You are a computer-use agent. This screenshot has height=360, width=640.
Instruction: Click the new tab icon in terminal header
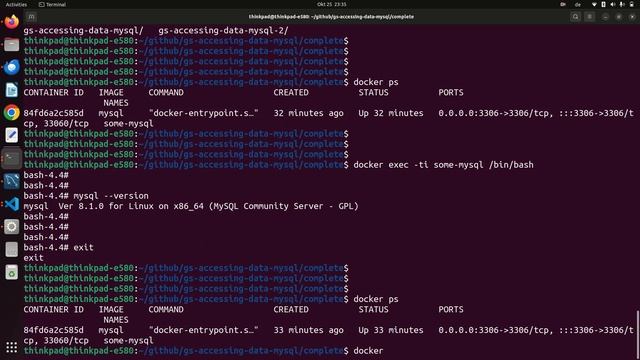(31, 17)
